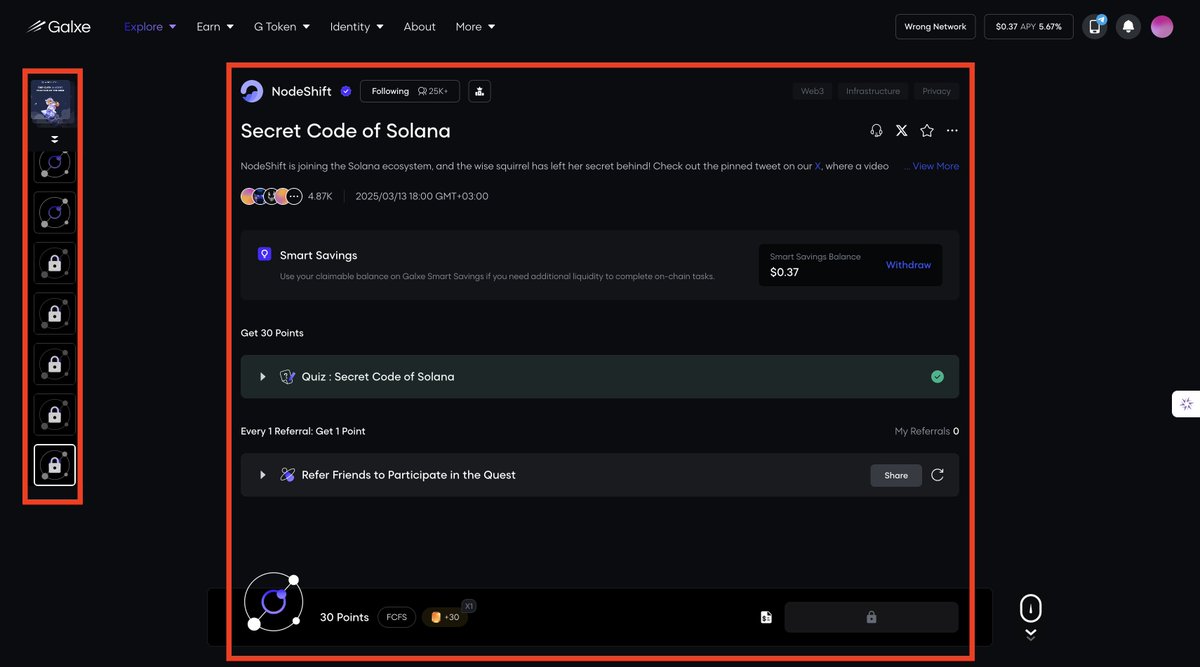Open the $0.37 APY 5.67% savings button
1200x667 pixels.
1029,27
